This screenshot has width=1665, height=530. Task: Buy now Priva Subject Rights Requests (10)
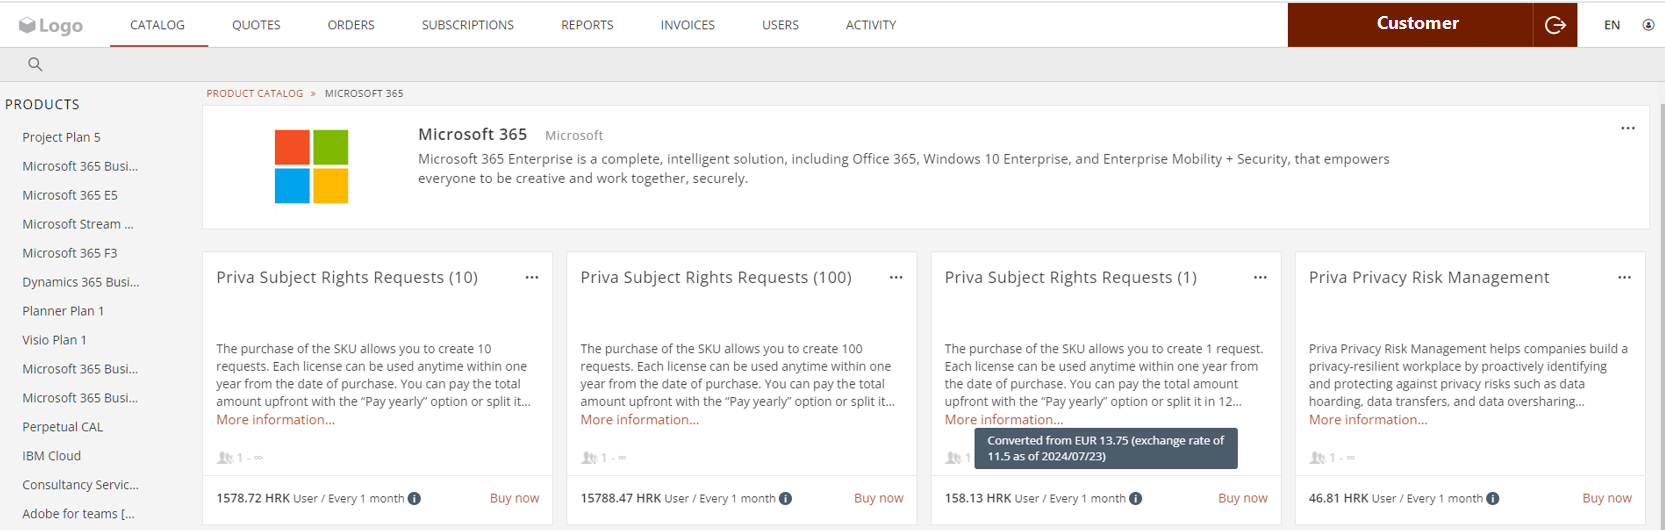tap(514, 498)
